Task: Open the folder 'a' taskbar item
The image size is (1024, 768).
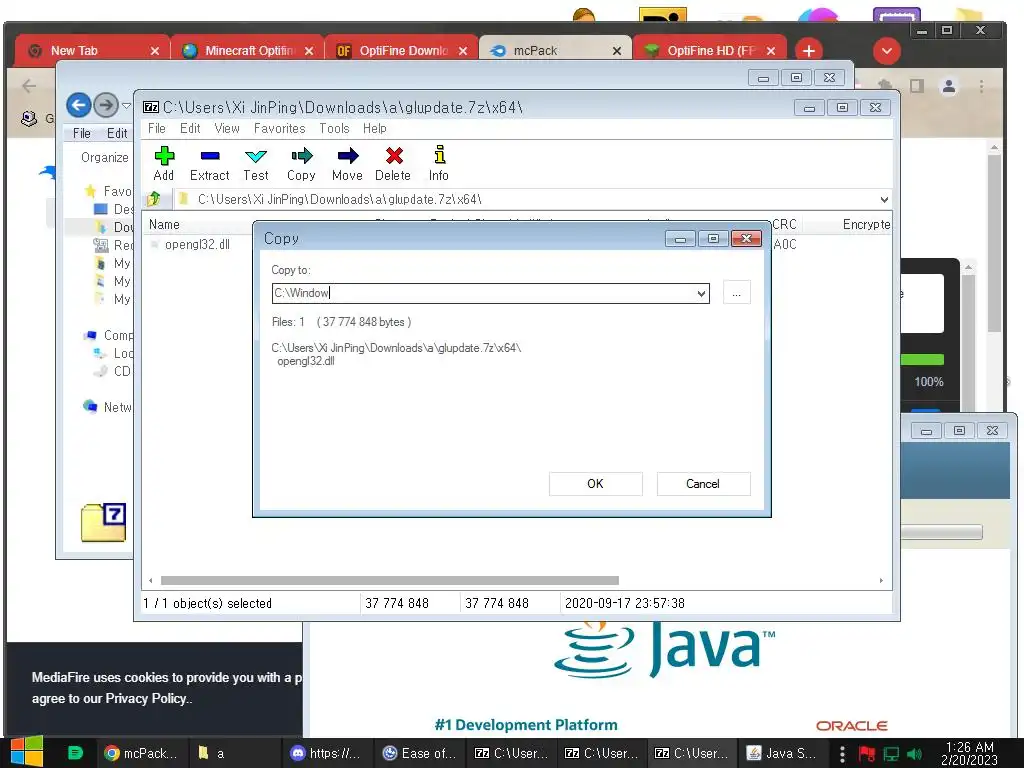Action: 234,753
